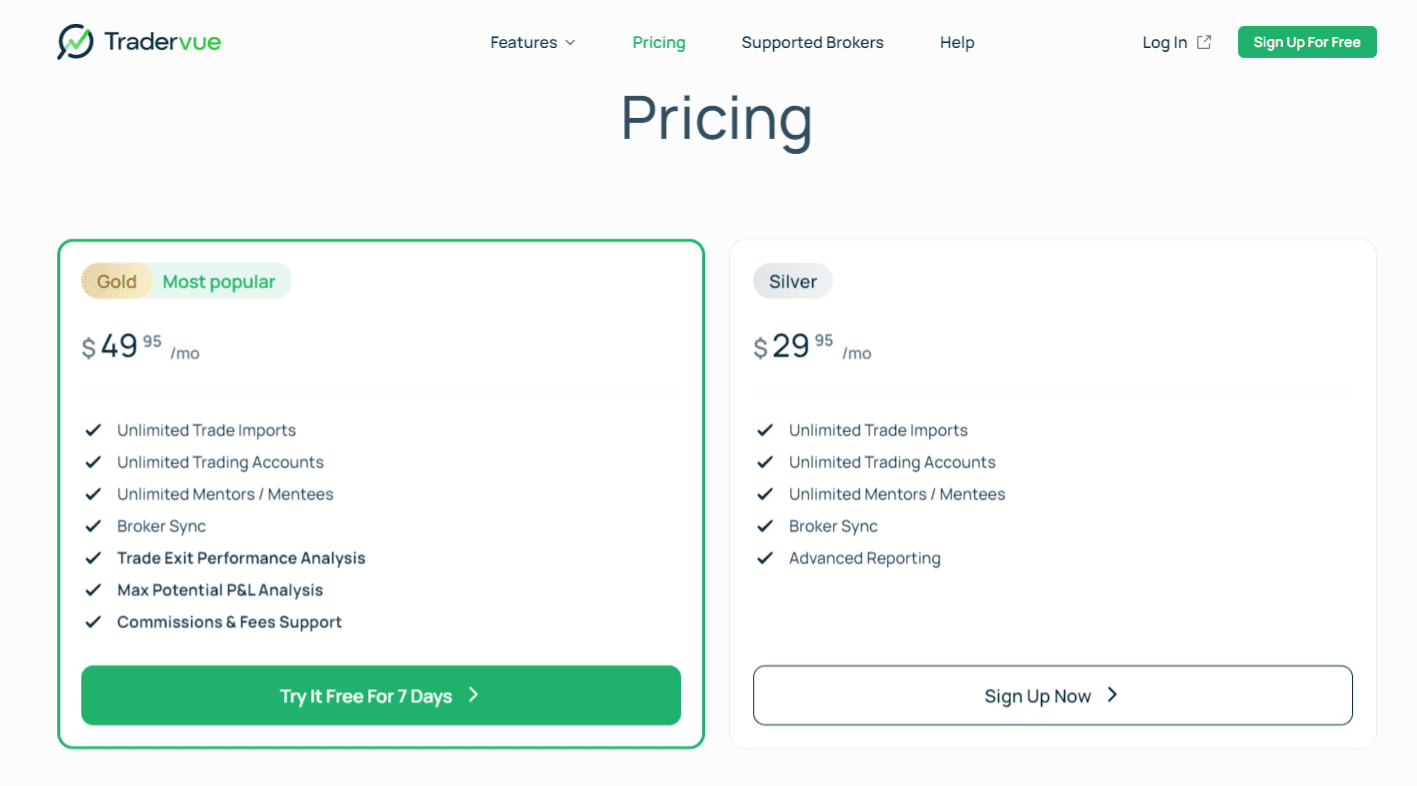Expand the Features dropdown
Viewport: 1417px width, 786px height.
[532, 42]
